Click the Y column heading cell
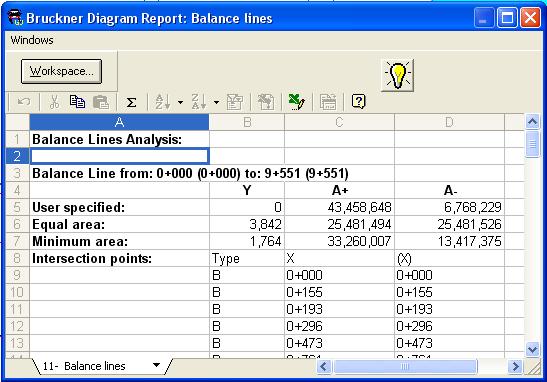Image resolution: width=547 pixels, height=382 pixels. [x=247, y=190]
